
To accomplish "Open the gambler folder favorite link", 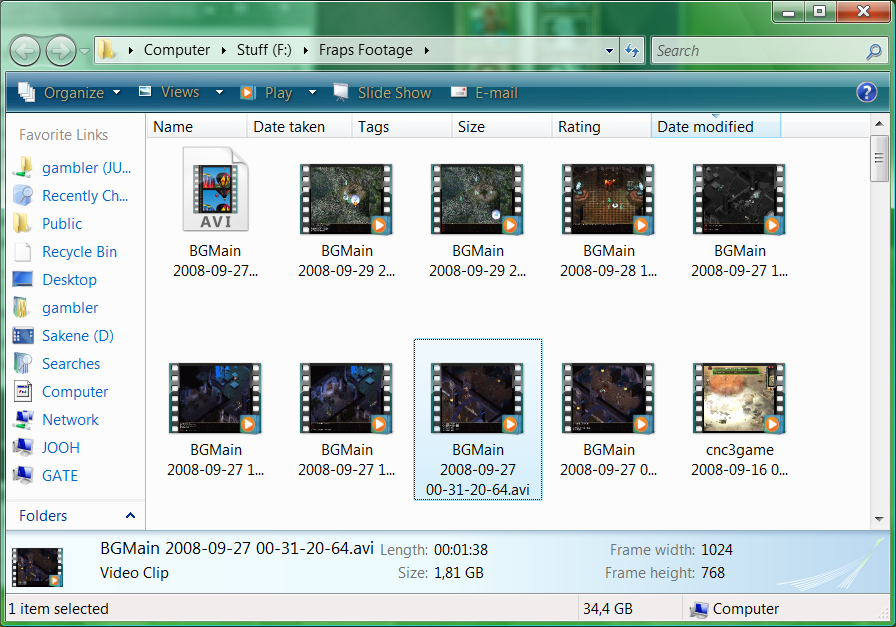I will tap(56, 307).
